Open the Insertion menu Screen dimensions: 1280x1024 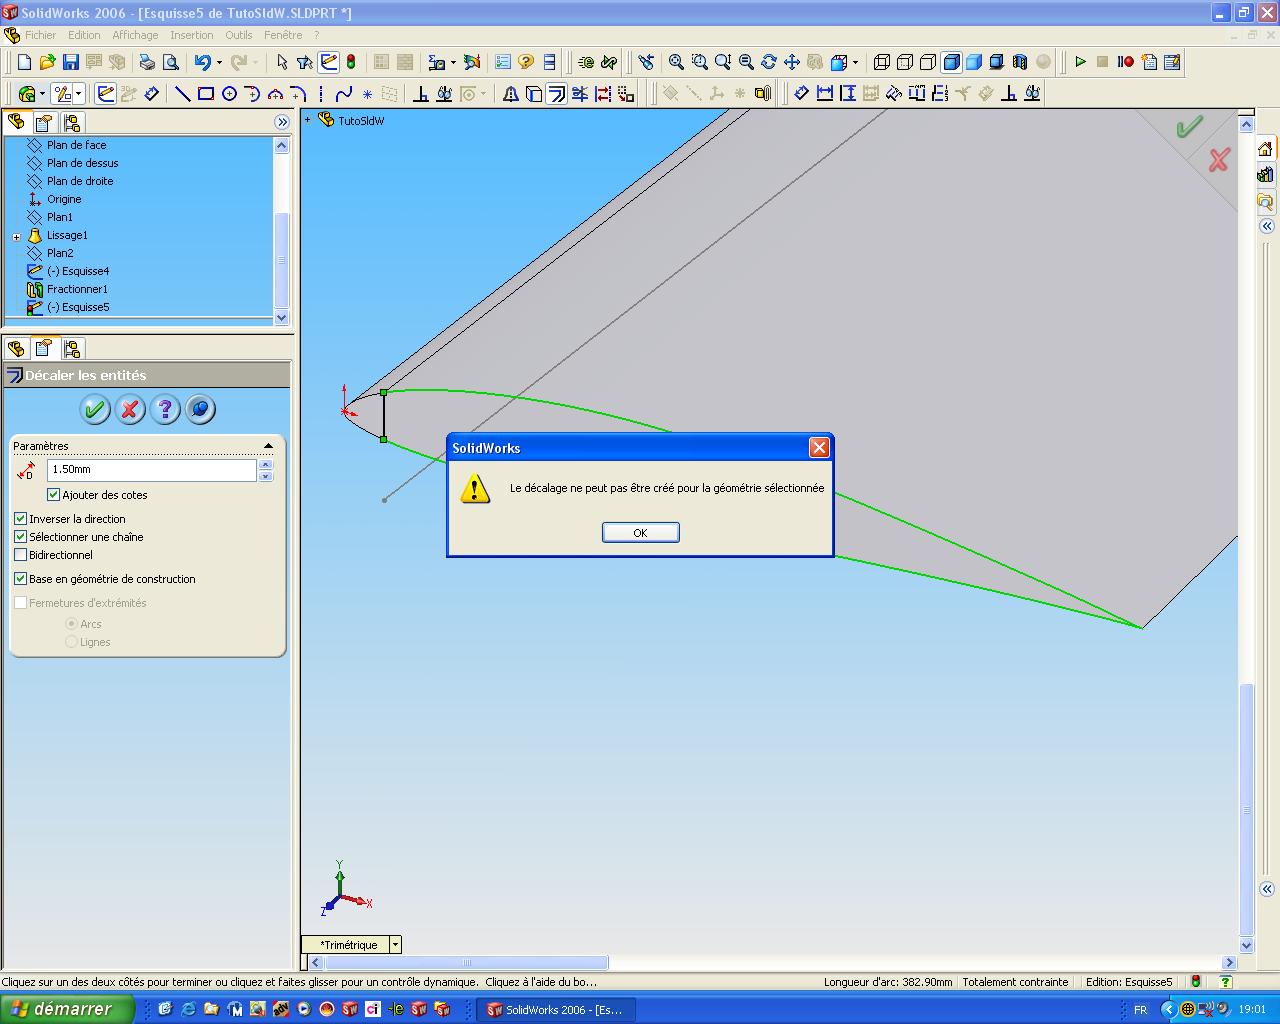[191, 35]
